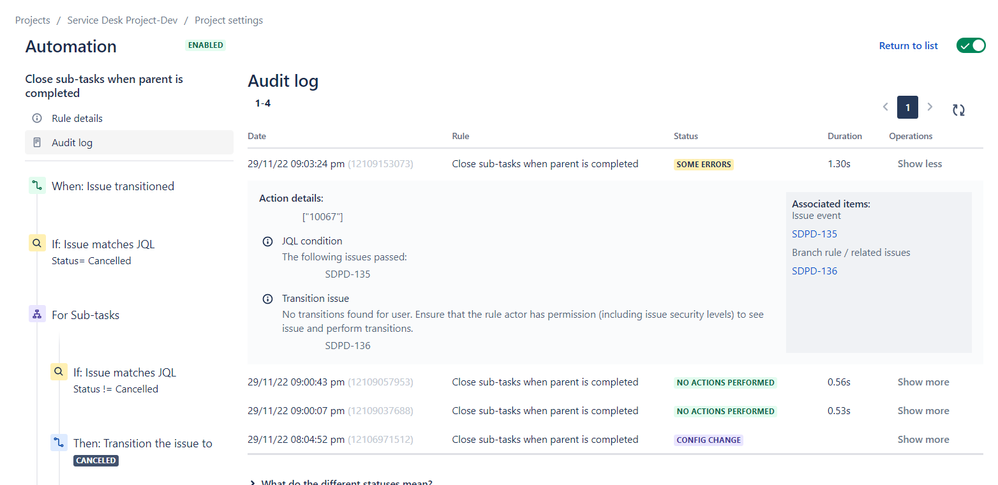Open the SDPD-135 associated issue link
This screenshot has height=485, width=998.
(x=814, y=234)
